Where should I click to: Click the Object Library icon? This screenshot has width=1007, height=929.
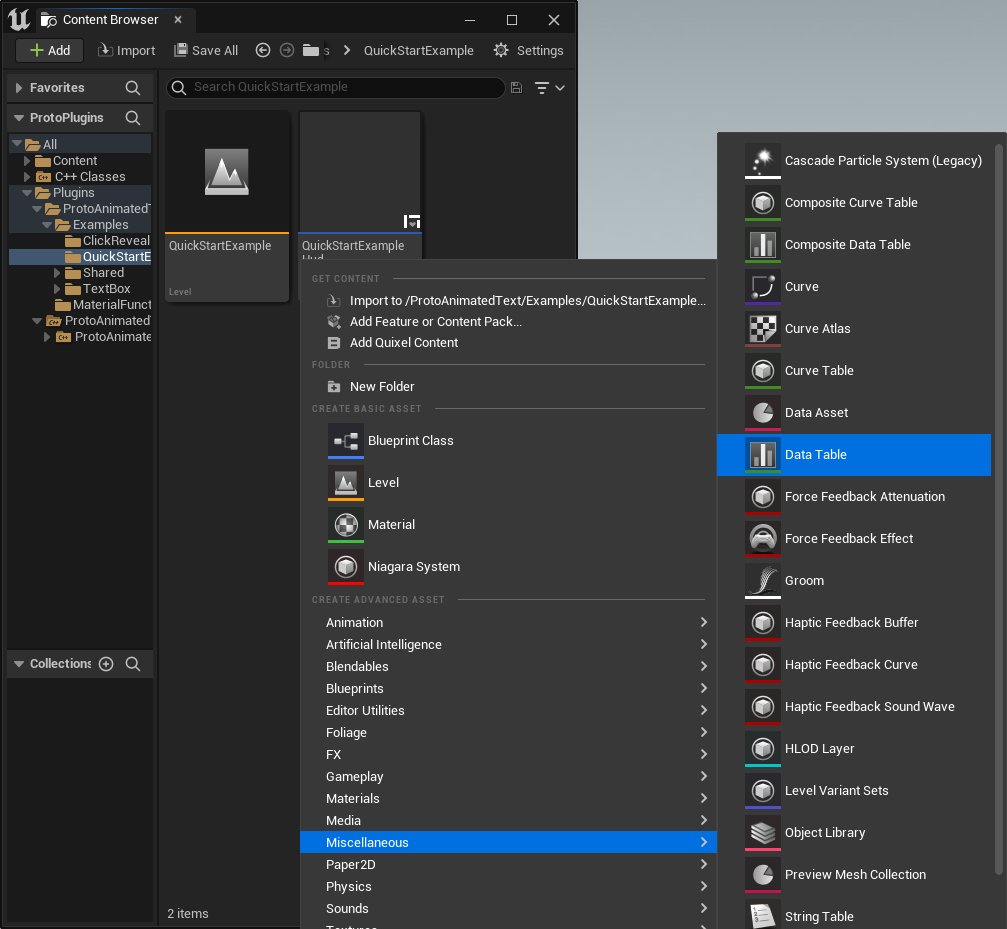762,833
